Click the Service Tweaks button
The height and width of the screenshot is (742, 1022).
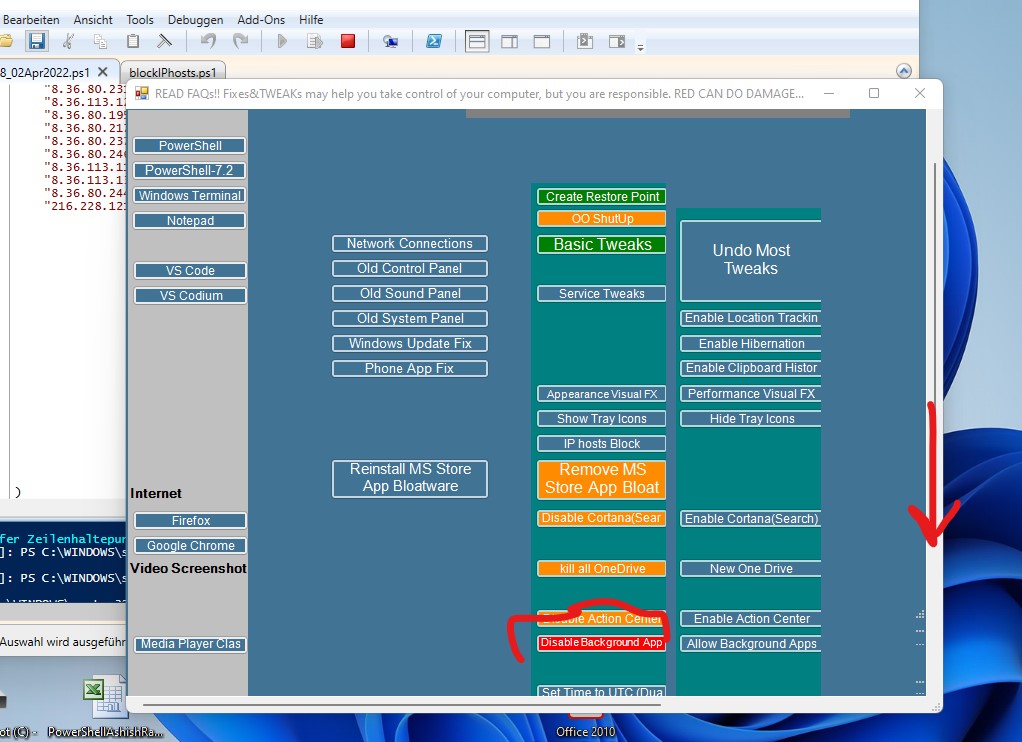point(602,293)
